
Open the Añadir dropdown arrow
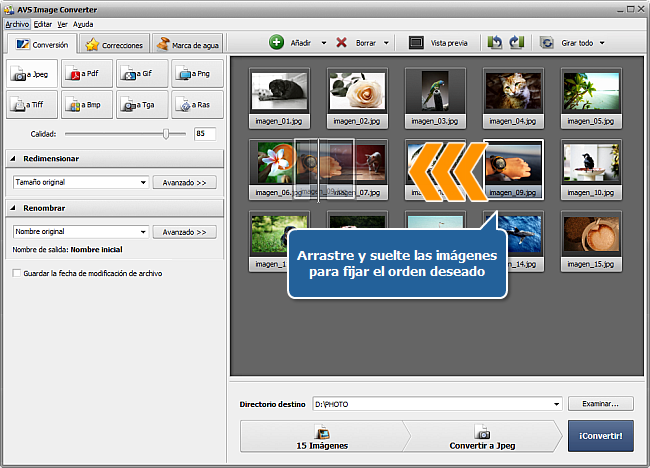pos(324,43)
